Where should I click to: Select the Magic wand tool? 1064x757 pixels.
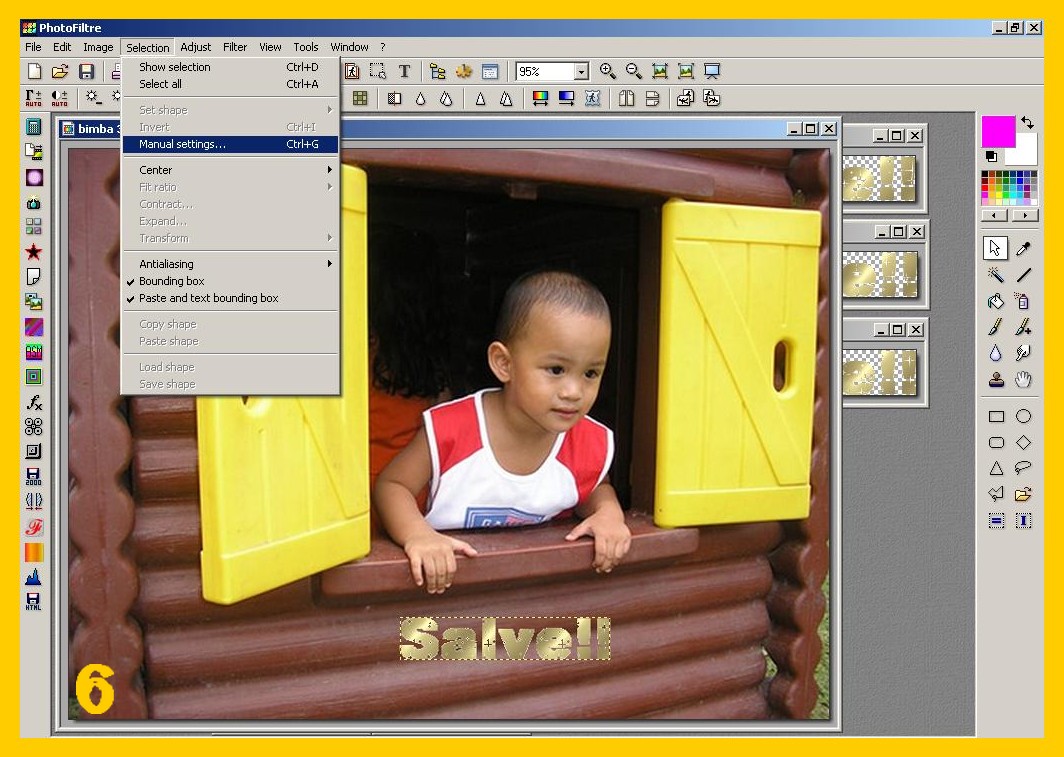(x=996, y=274)
